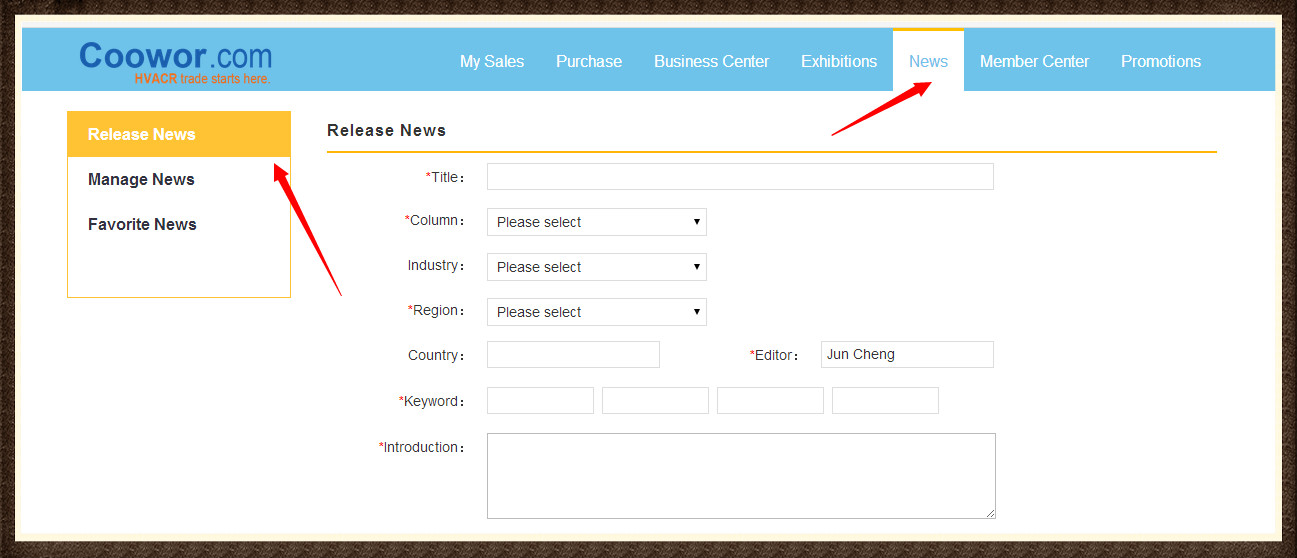This screenshot has width=1297, height=558.
Task: Open Manage News in the sidebar
Action: click(x=141, y=179)
